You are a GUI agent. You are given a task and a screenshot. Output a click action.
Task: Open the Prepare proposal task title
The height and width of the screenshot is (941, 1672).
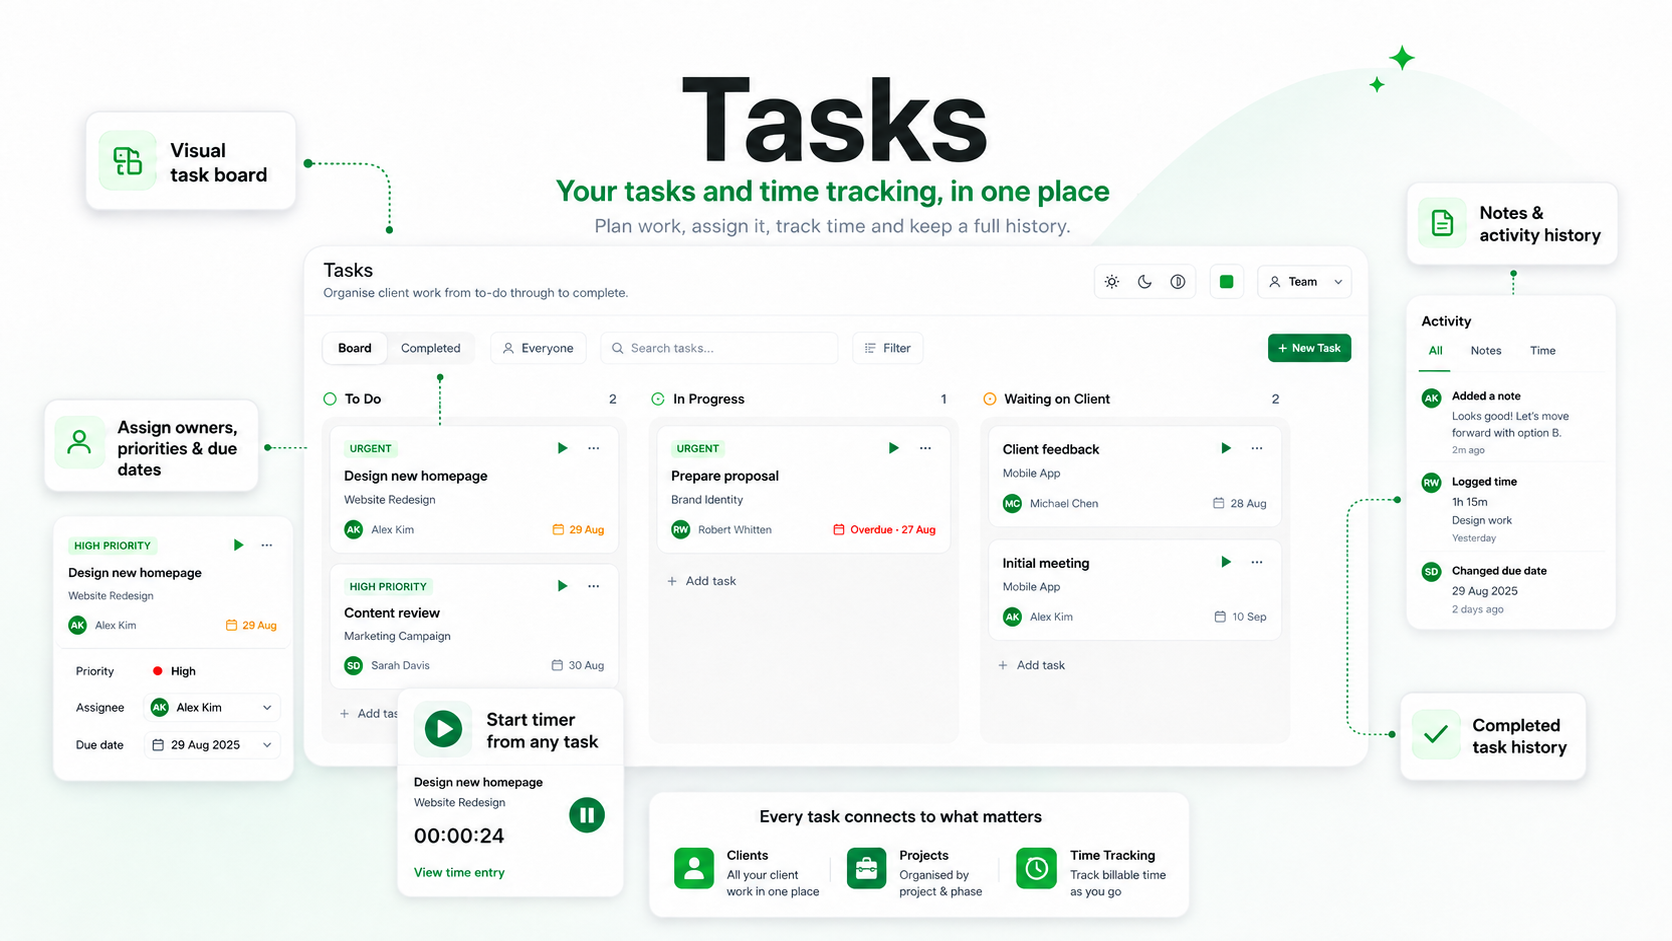pos(725,476)
